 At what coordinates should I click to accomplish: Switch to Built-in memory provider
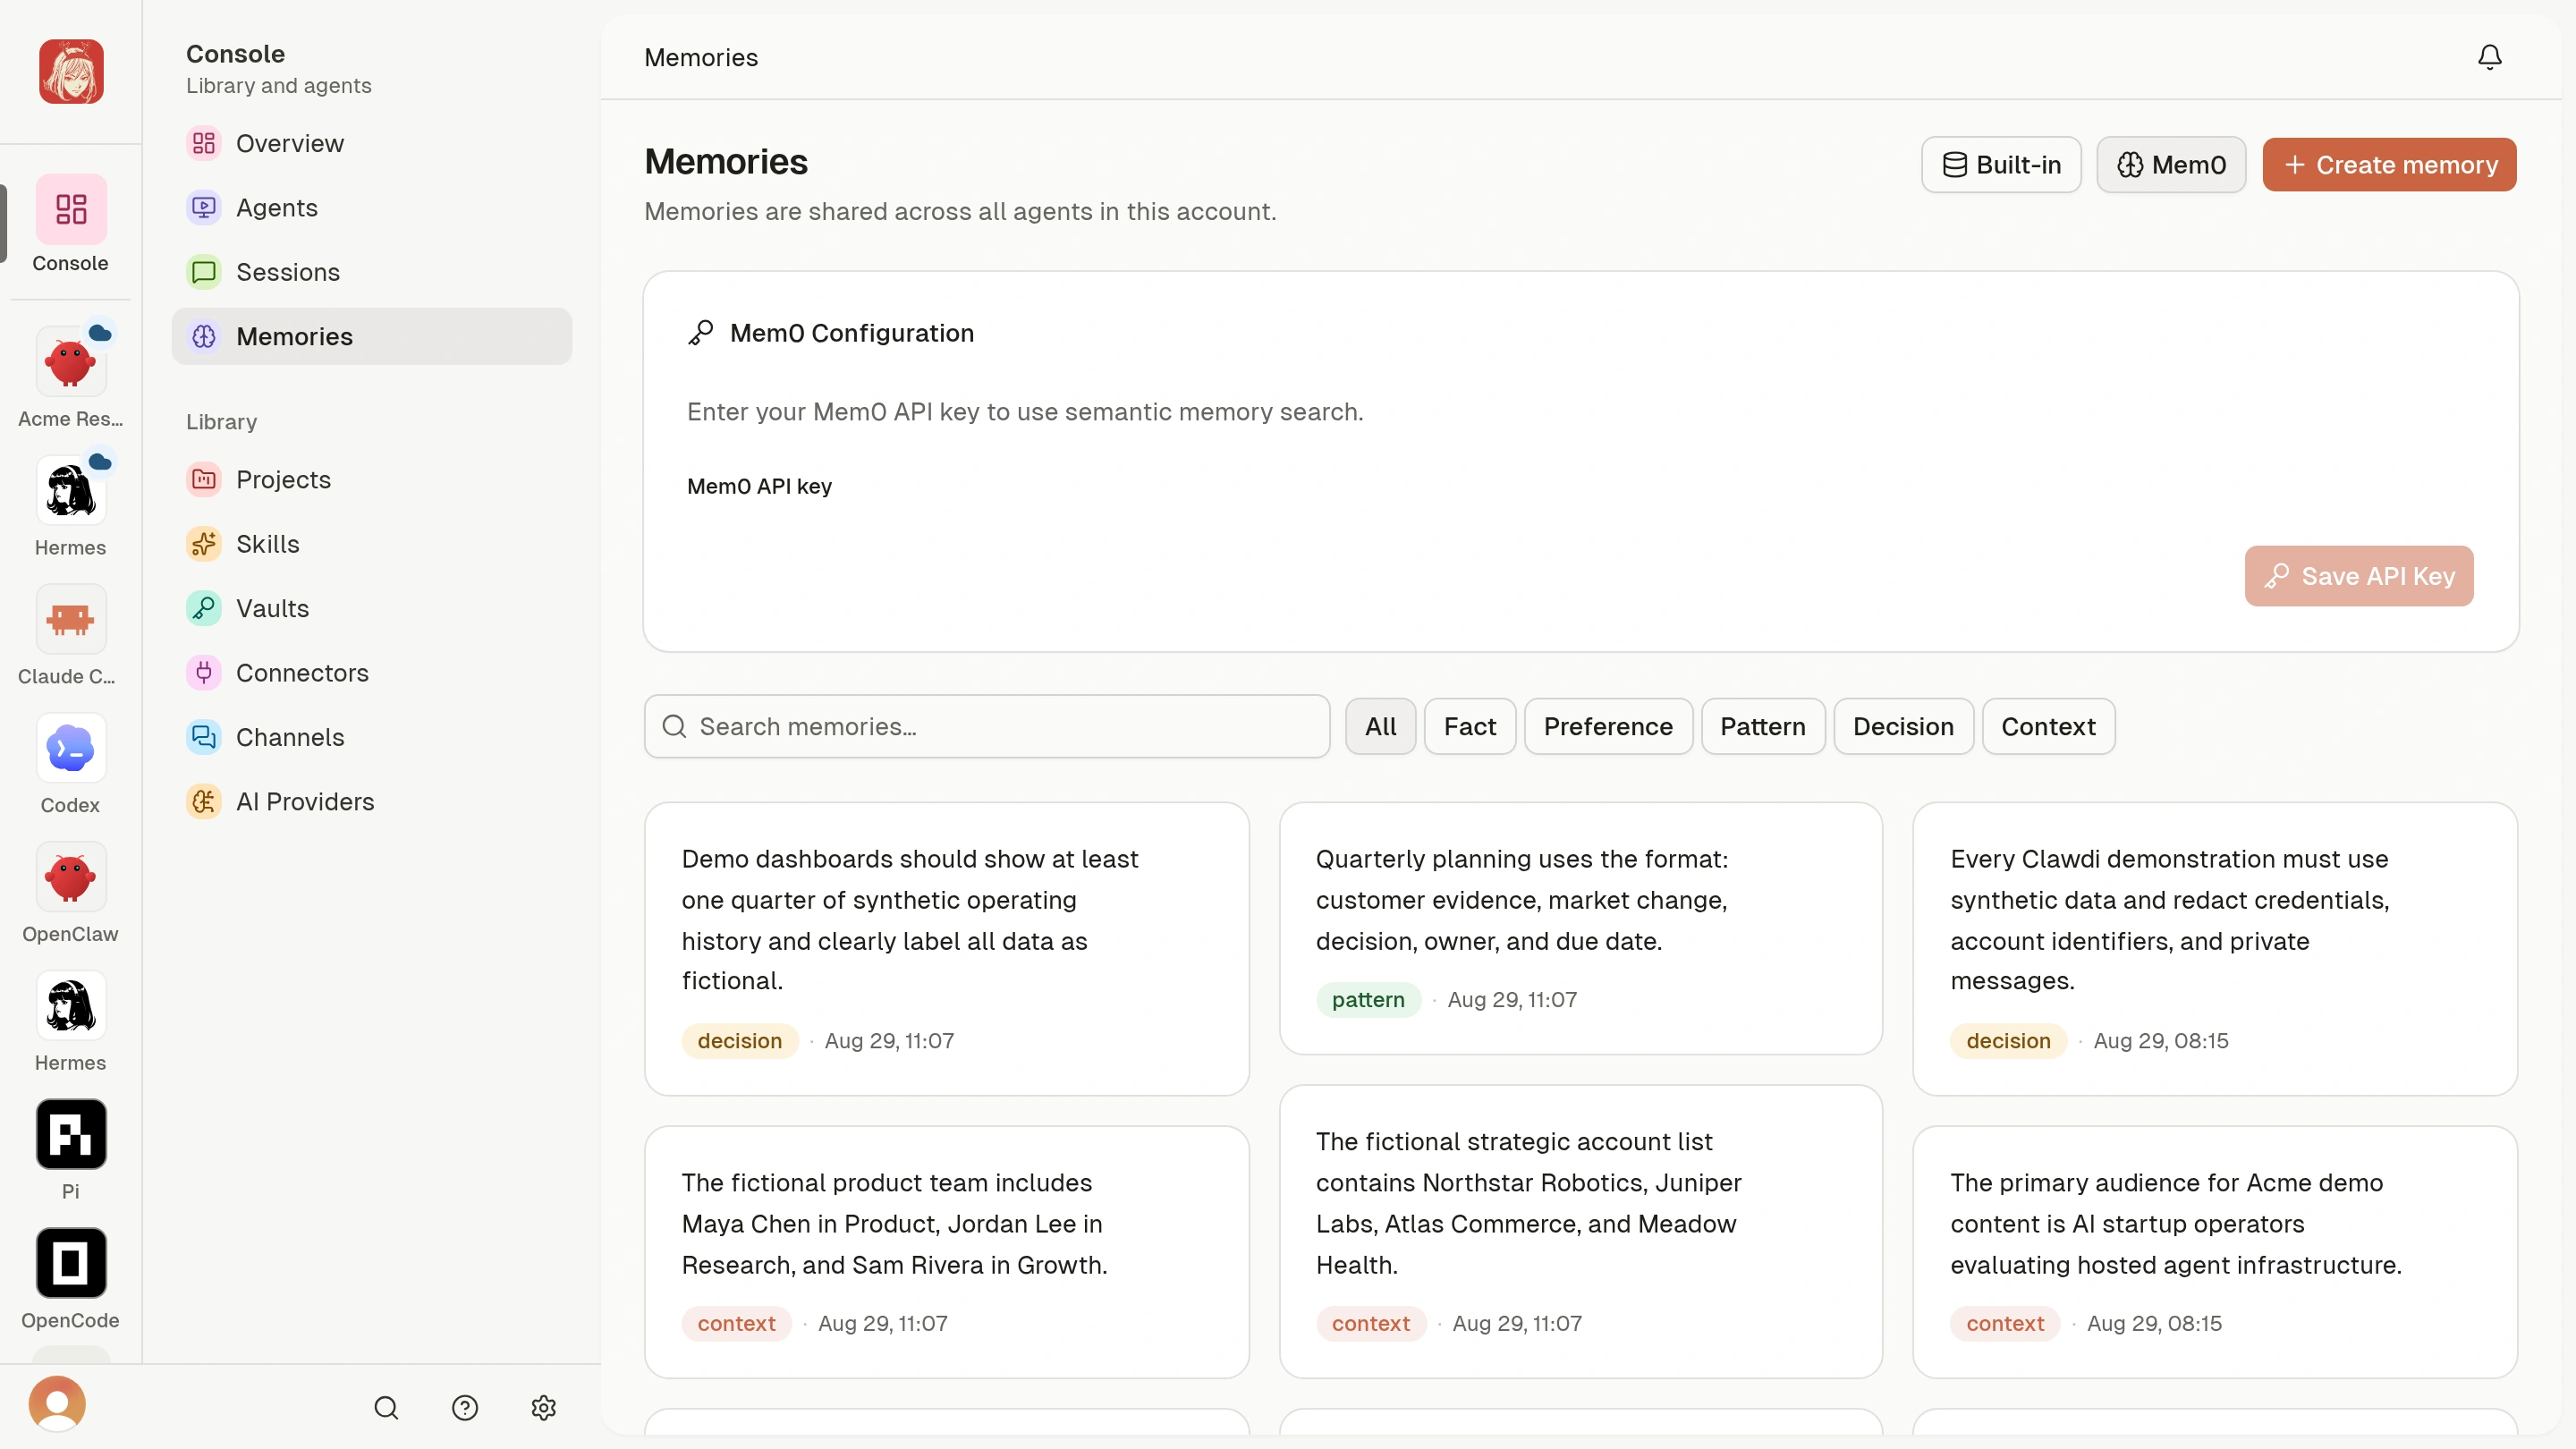2001,165
